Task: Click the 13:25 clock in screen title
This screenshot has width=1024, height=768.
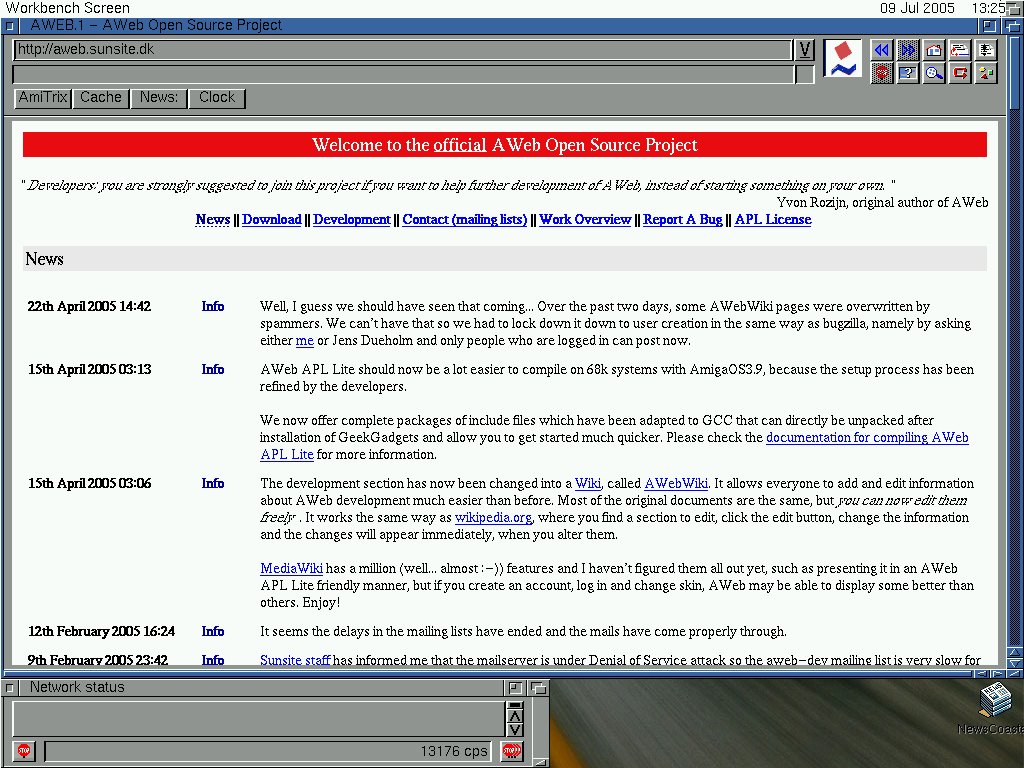Action: pyautogui.click(x=989, y=8)
